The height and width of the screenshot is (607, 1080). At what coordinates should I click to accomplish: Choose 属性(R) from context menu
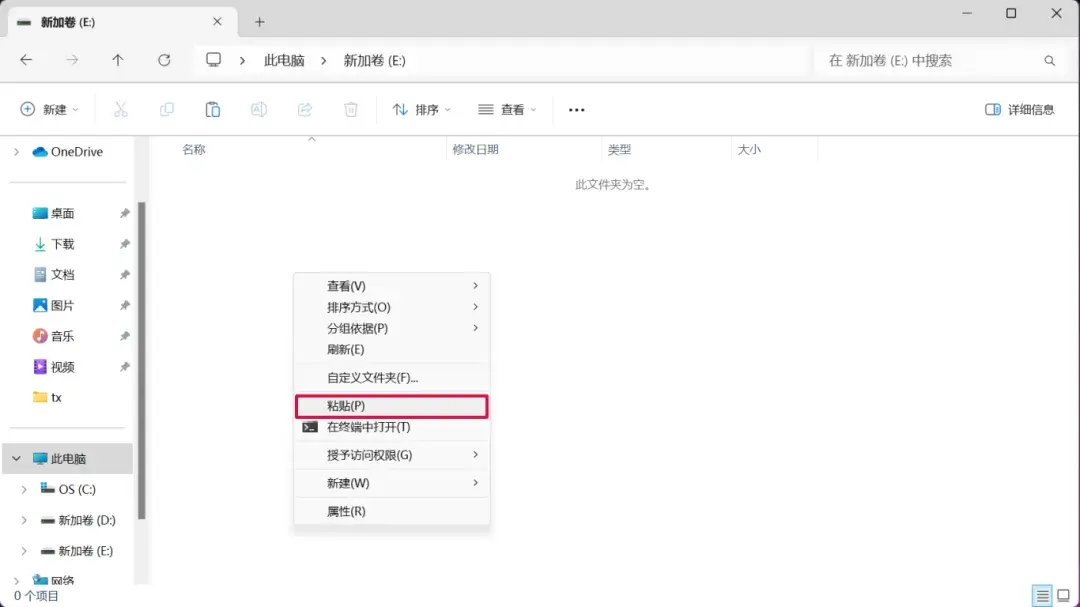pos(392,511)
